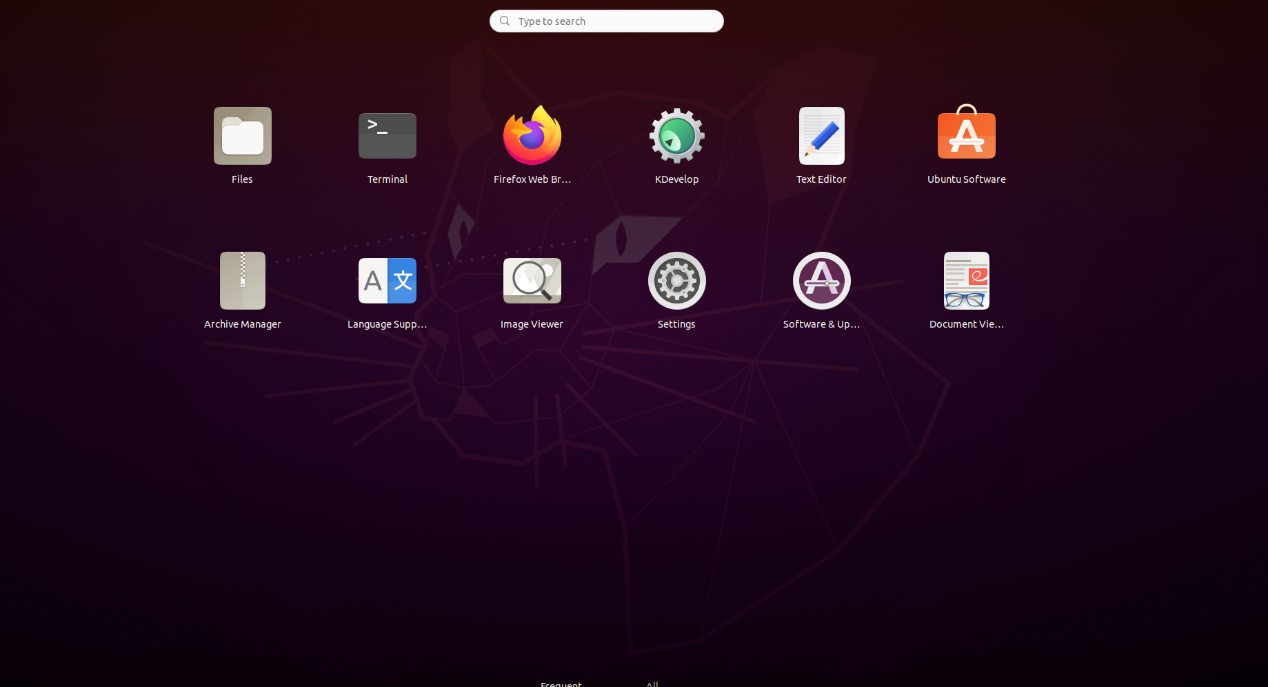Click the magnifying glass search icon
Image resolution: width=1268 pixels, height=687 pixels.
click(504, 20)
